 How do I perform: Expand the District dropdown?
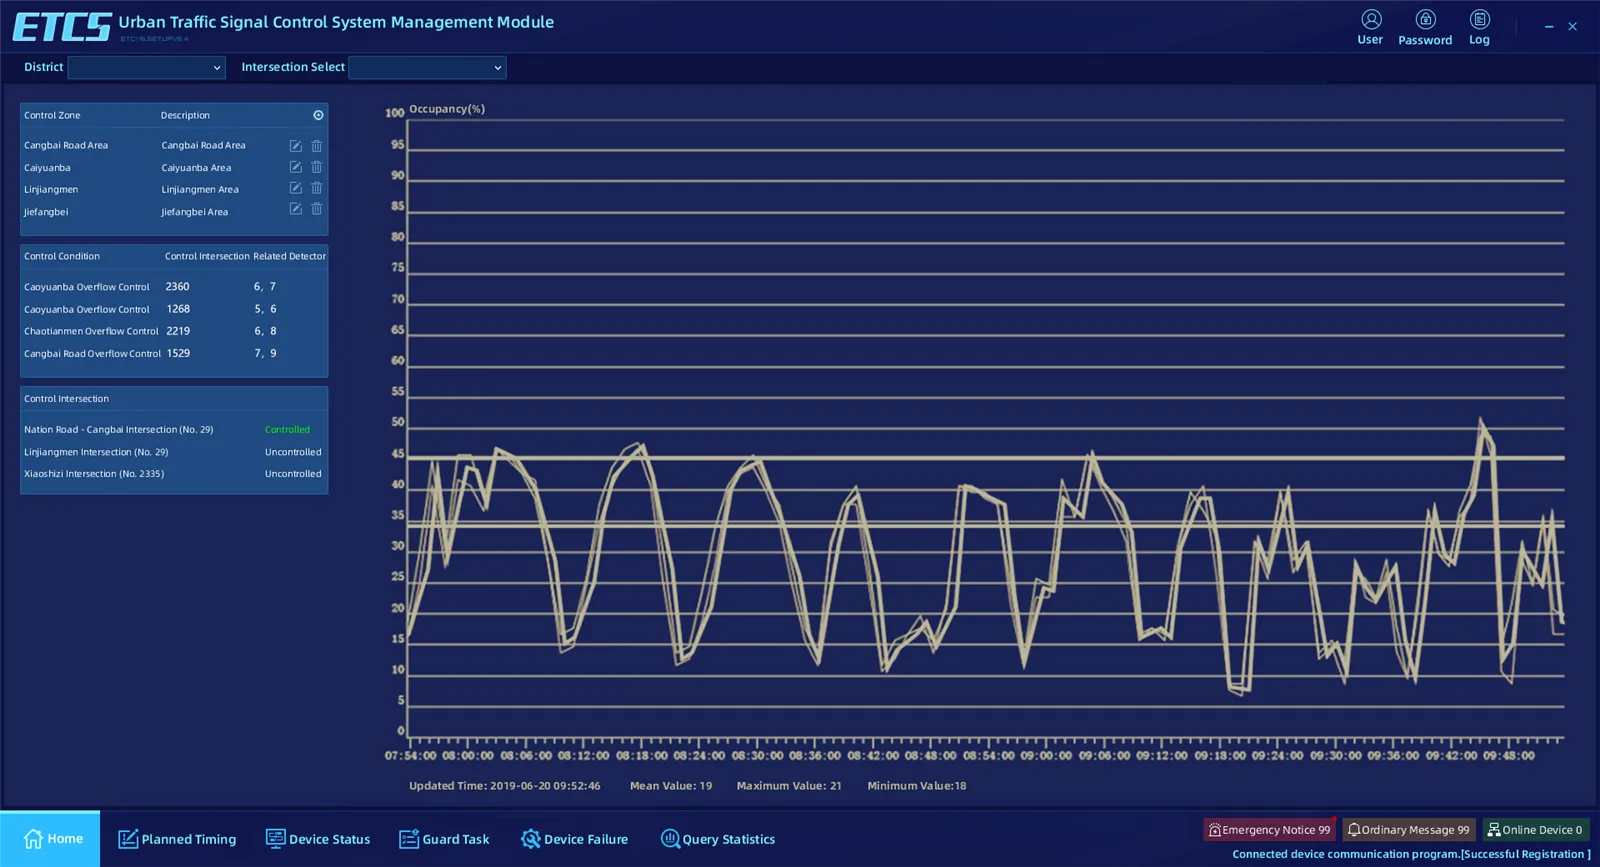(x=146, y=67)
